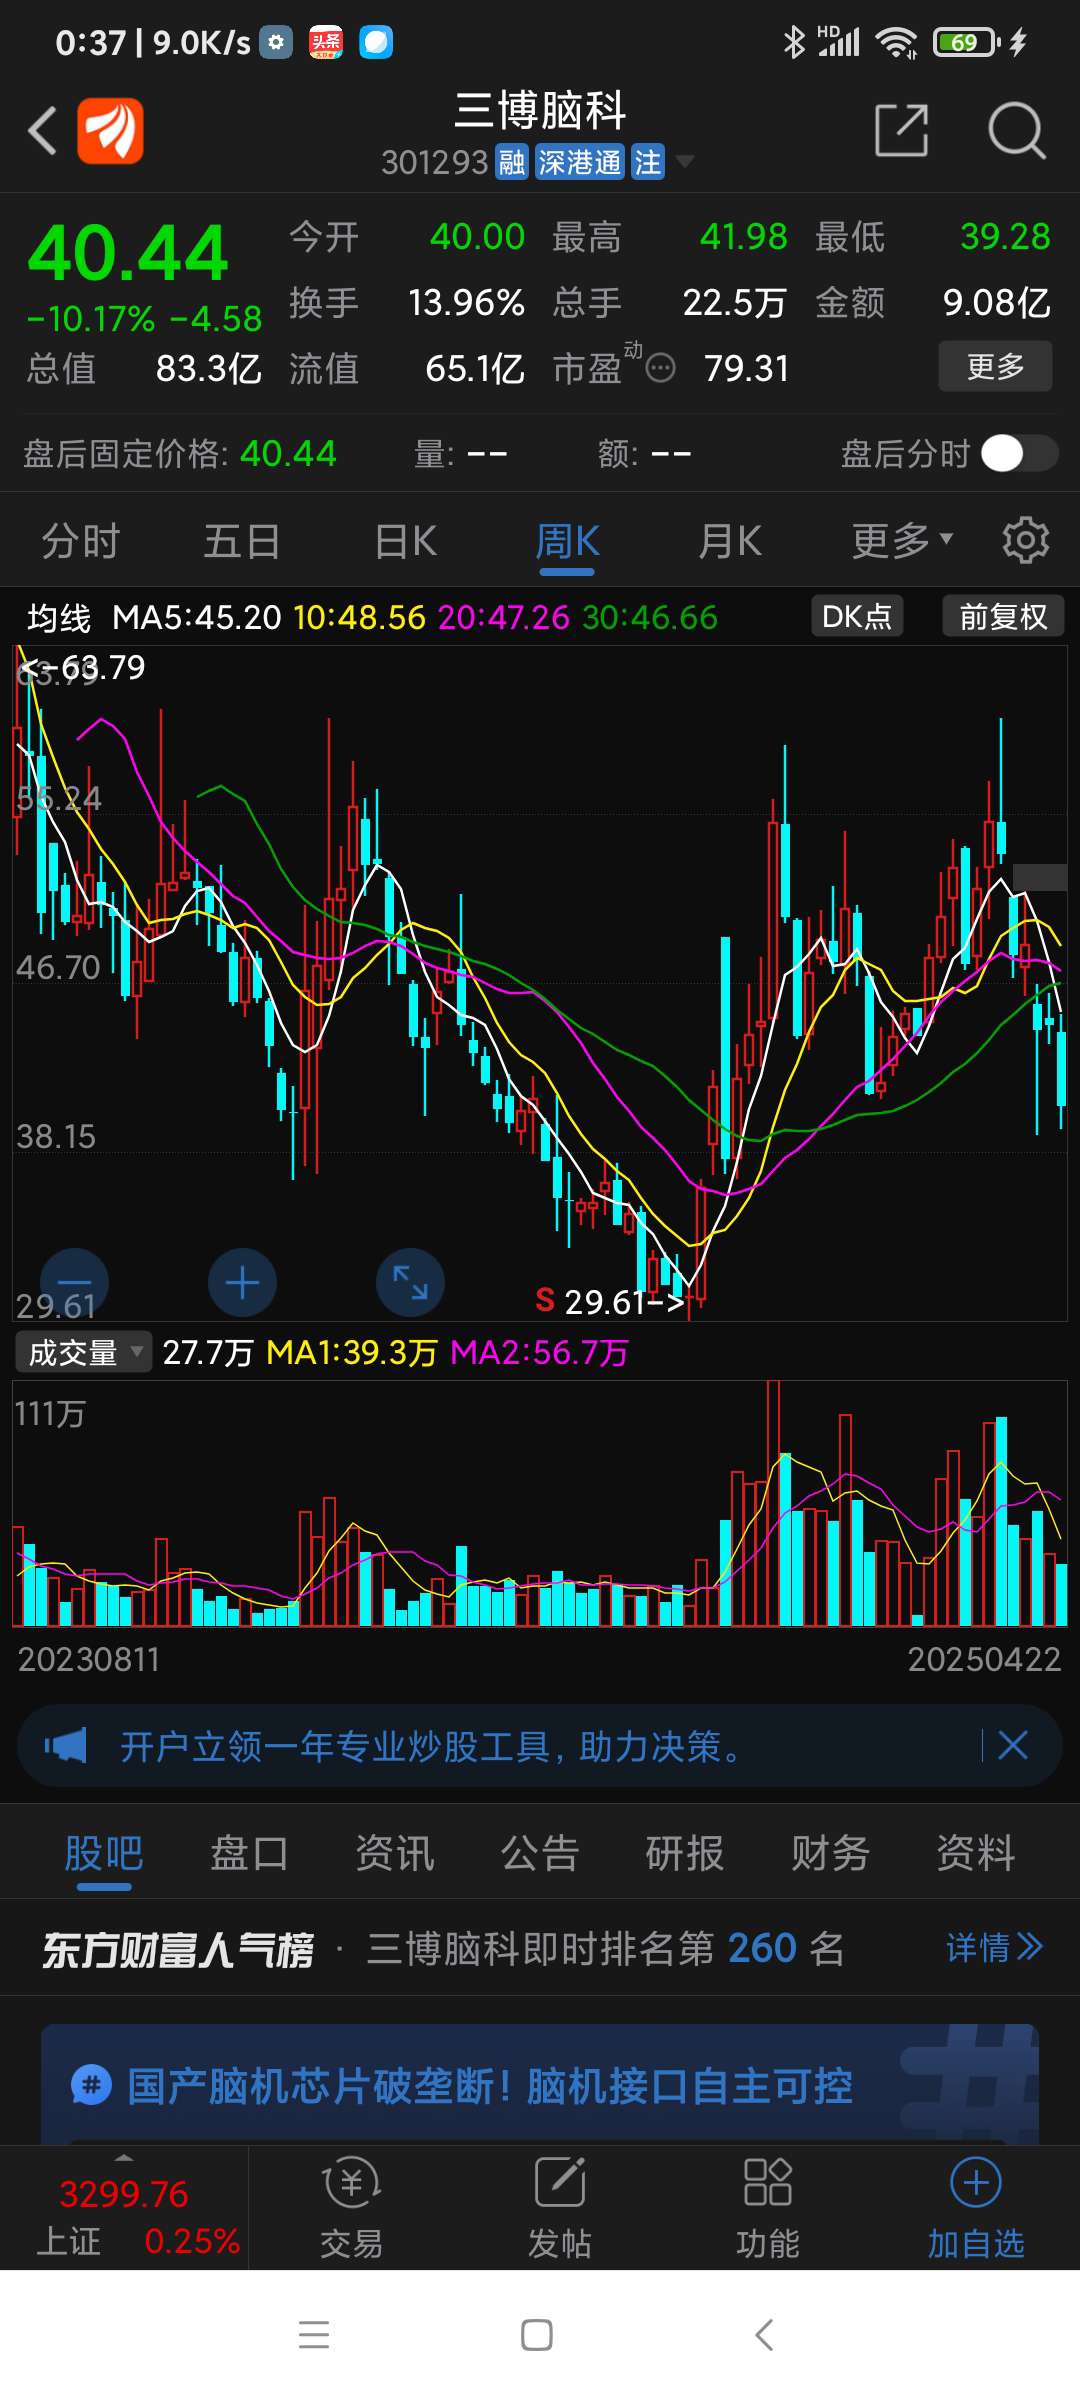Open chart settings gear icon
The width and height of the screenshot is (1080, 2400).
(x=1026, y=541)
